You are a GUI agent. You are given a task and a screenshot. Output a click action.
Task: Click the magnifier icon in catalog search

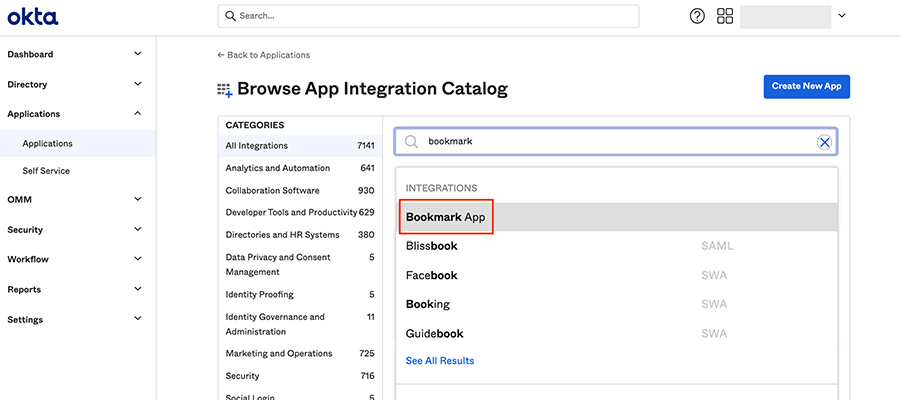click(411, 142)
